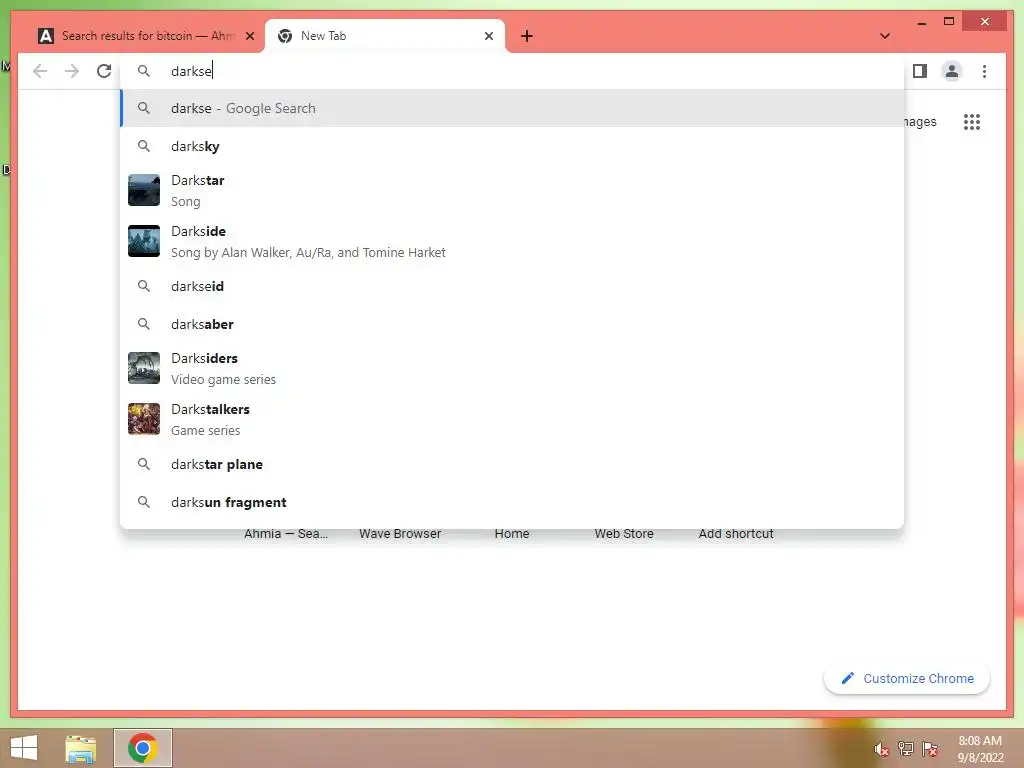
Task: Maximize the Chrome window
Action: point(949,22)
